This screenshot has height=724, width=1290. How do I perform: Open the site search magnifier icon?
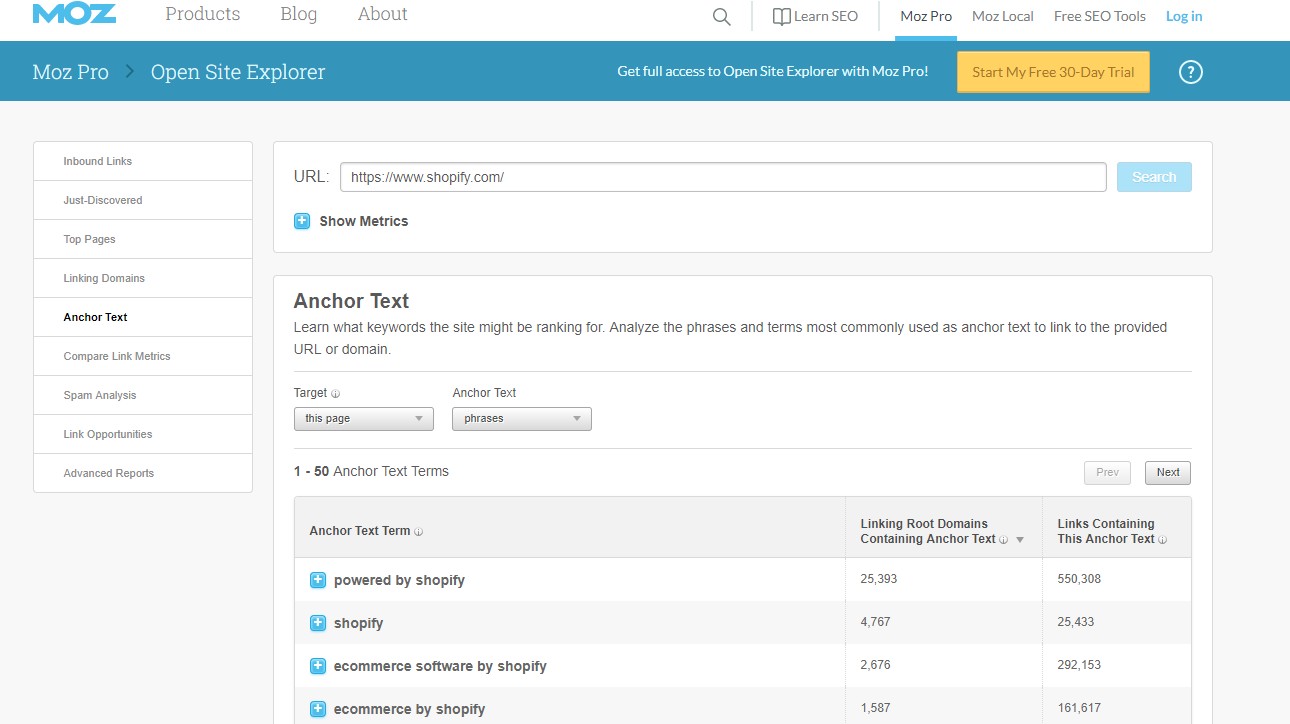coord(721,17)
